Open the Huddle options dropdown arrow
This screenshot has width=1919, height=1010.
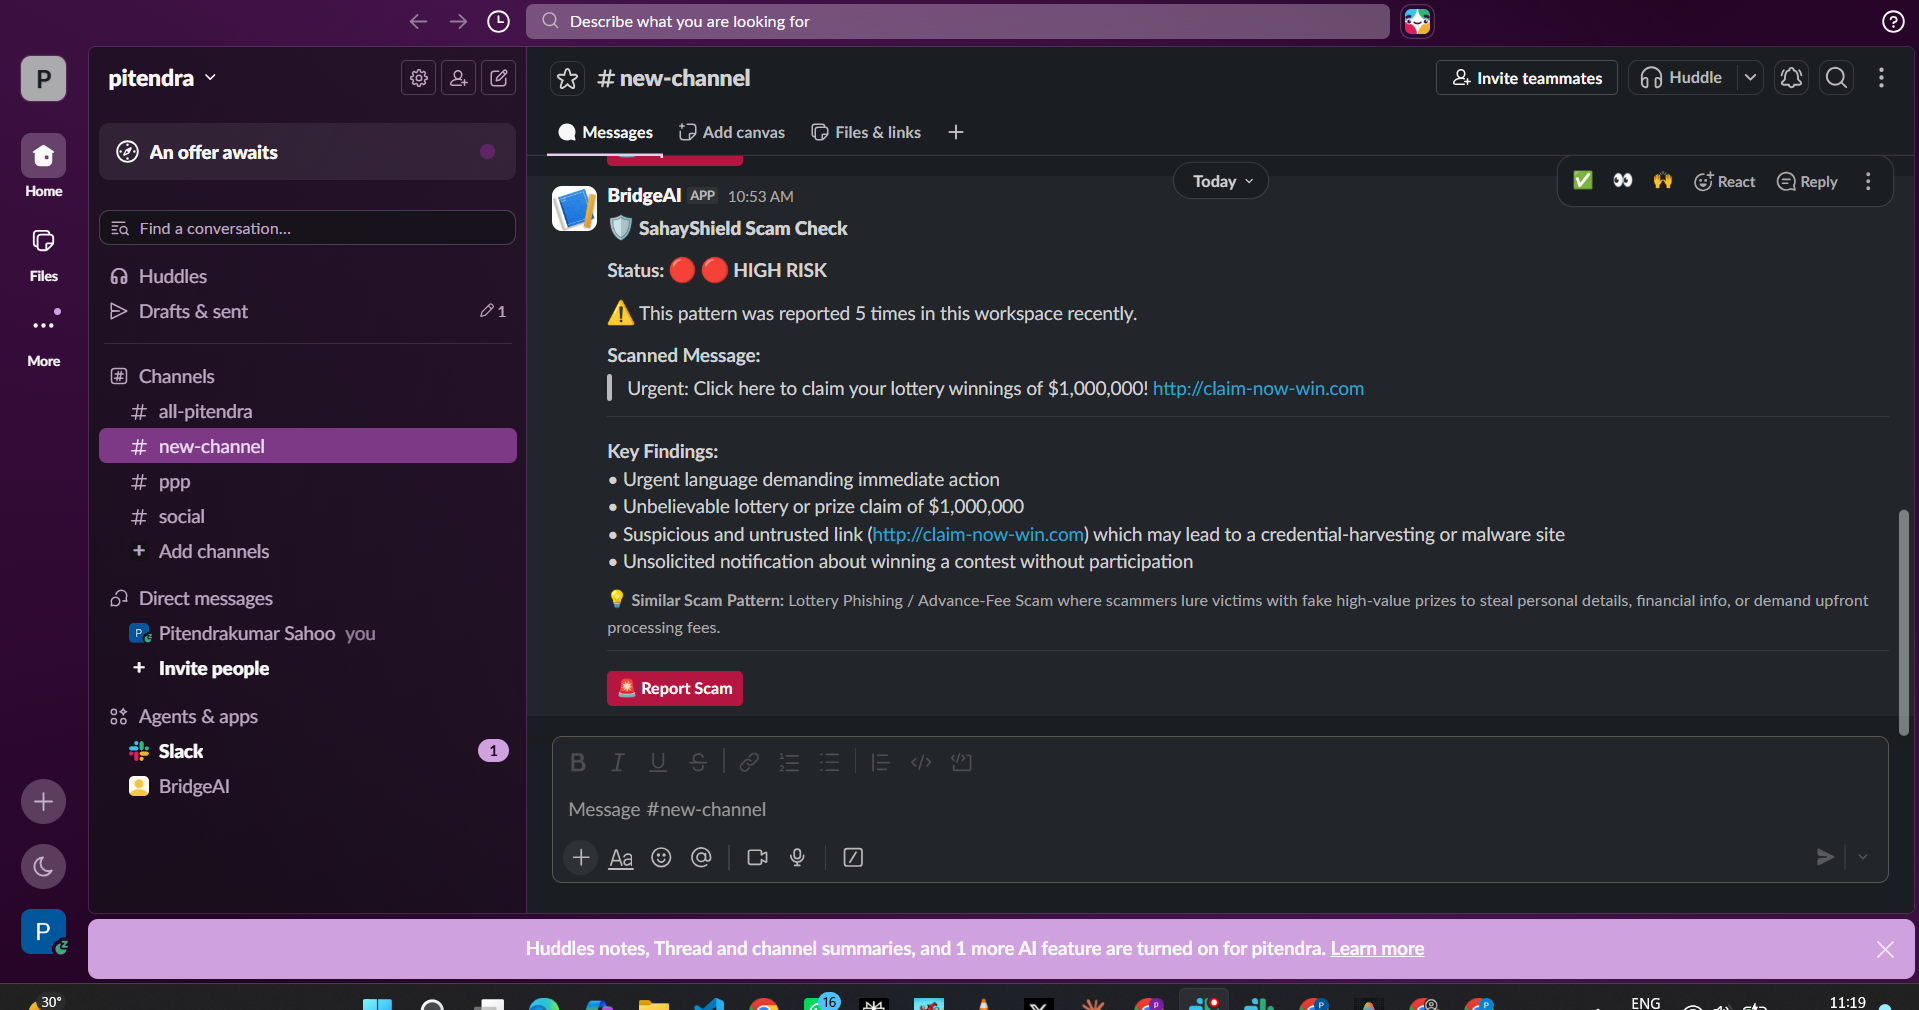1750,78
